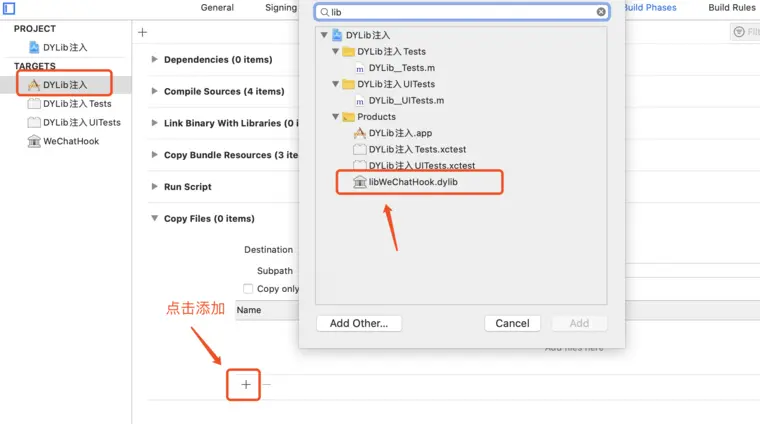Viewport: 760px width, 424px height.
Task: Click the DYLib__UITests.m file icon
Action: (360, 101)
